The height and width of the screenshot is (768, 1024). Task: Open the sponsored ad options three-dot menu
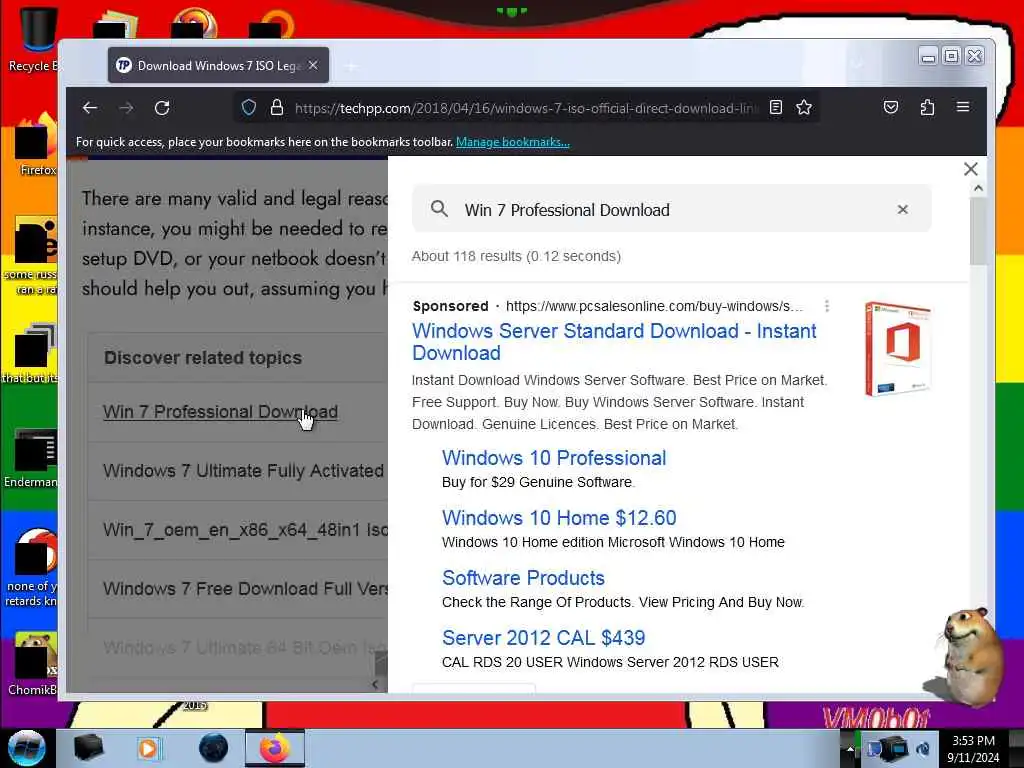[827, 306]
